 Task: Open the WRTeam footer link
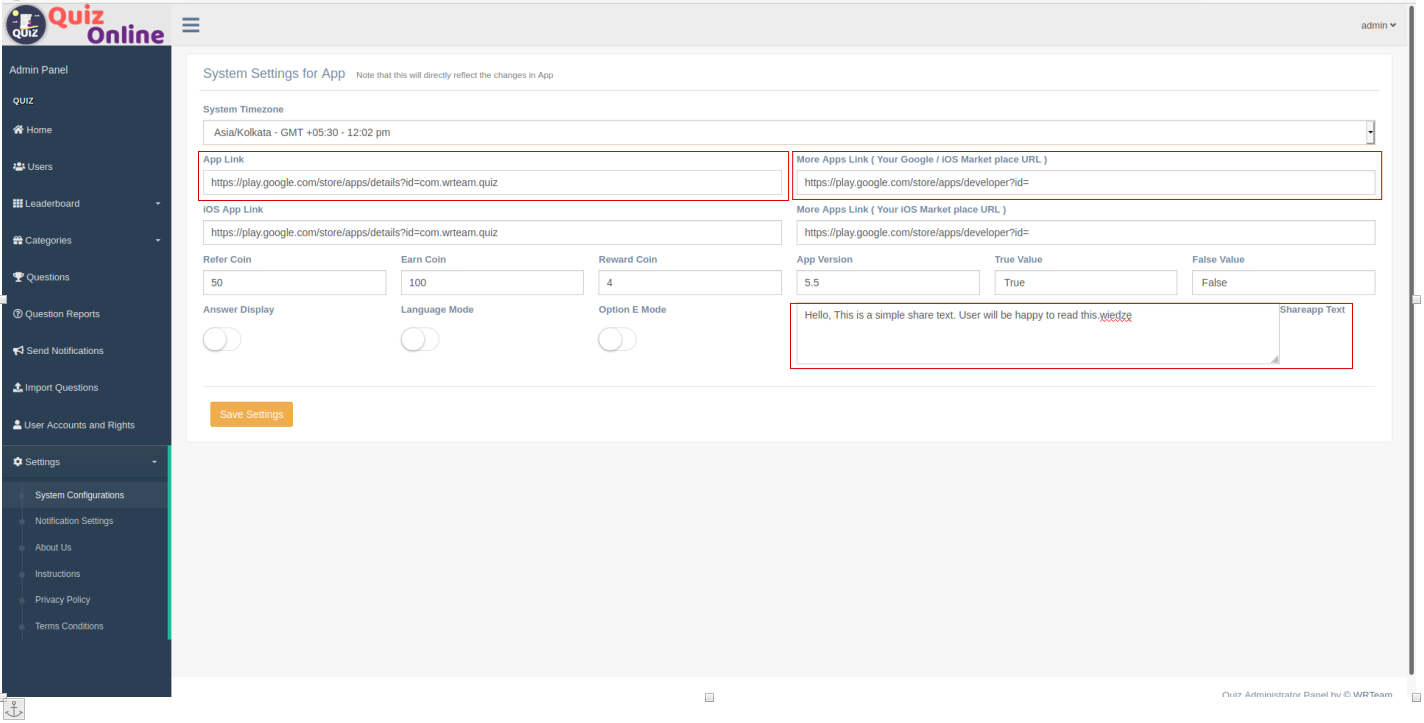(1372, 694)
